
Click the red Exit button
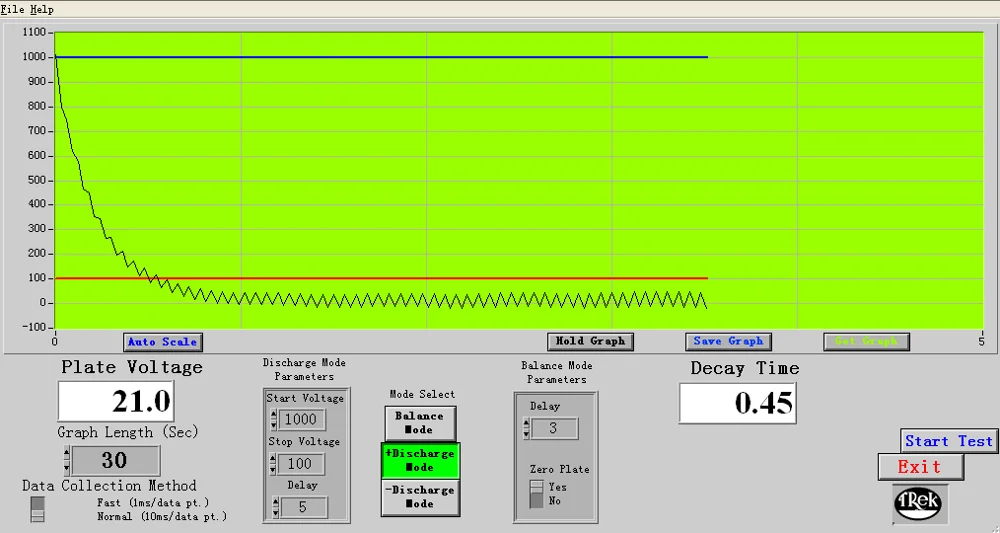pos(920,467)
